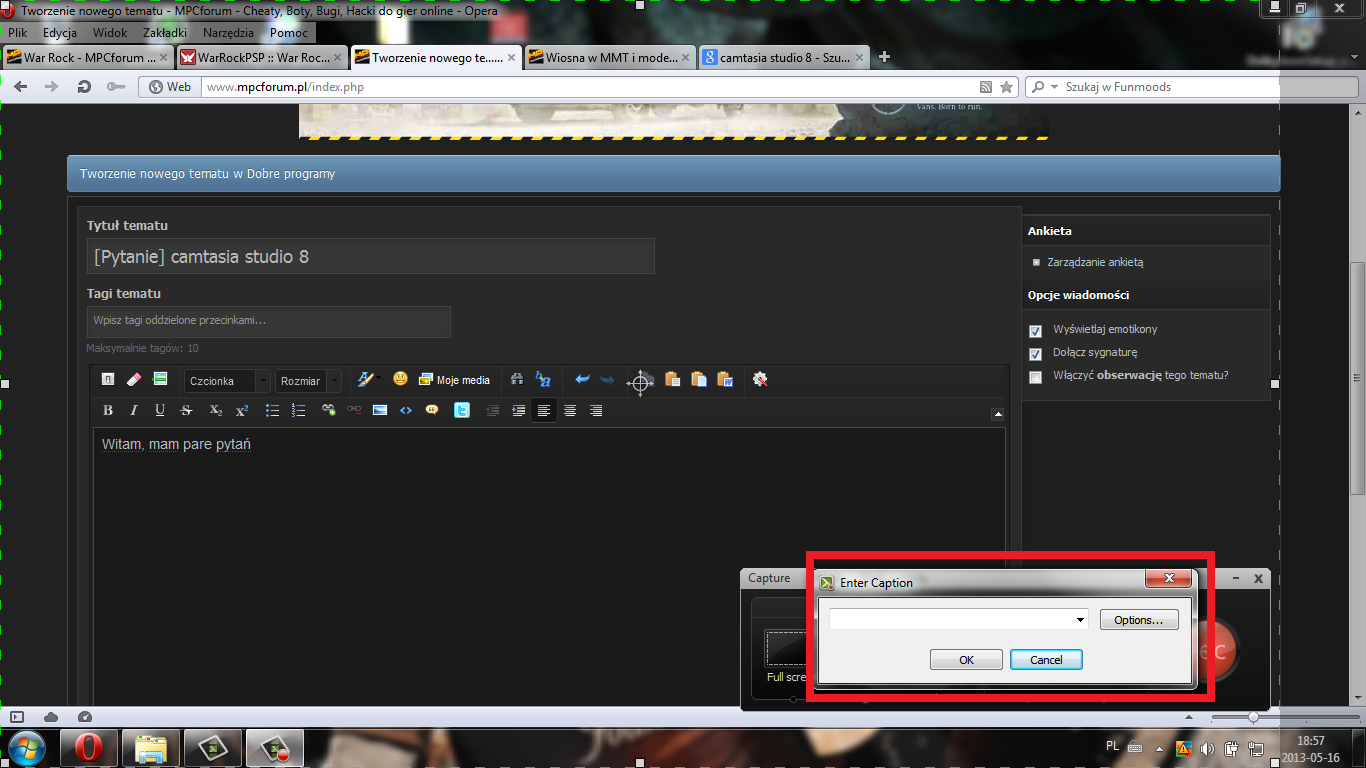Go back with the browser back arrow
1366x768 pixels.
click(21, 87)
